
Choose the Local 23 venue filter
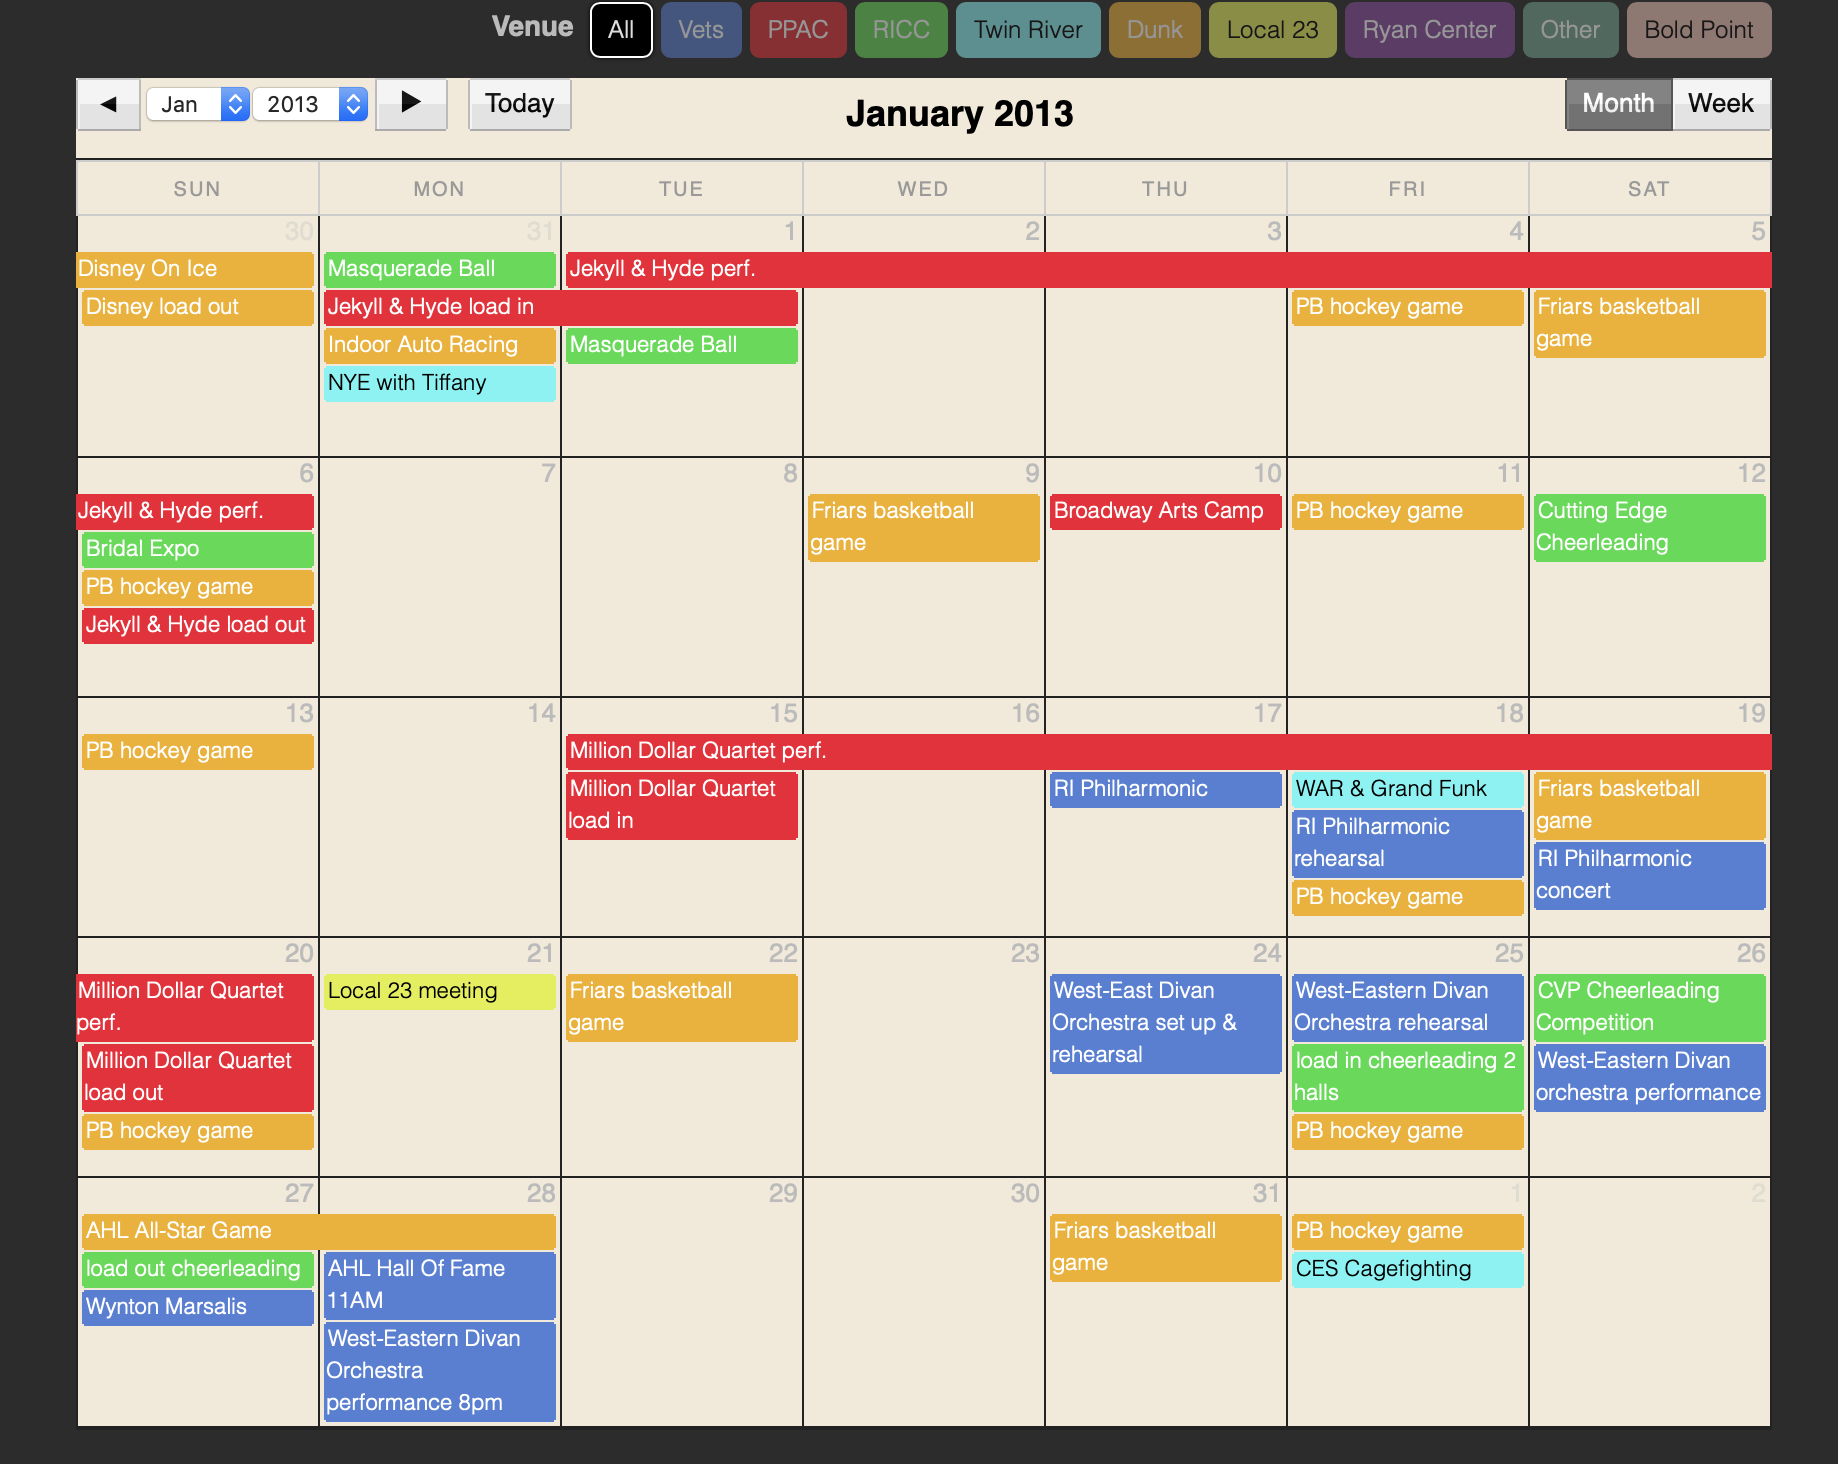click(x=1271, y=30)
